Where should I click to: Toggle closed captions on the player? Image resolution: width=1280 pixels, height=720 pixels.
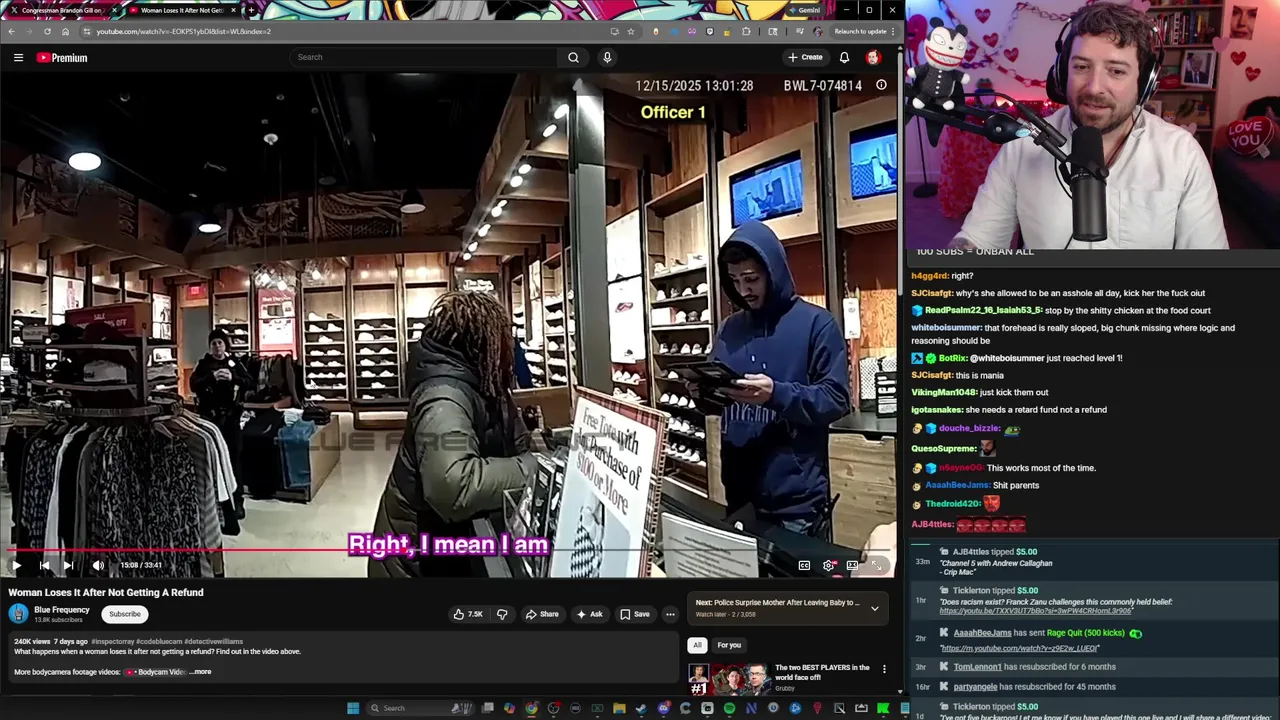tap(804, 565)
